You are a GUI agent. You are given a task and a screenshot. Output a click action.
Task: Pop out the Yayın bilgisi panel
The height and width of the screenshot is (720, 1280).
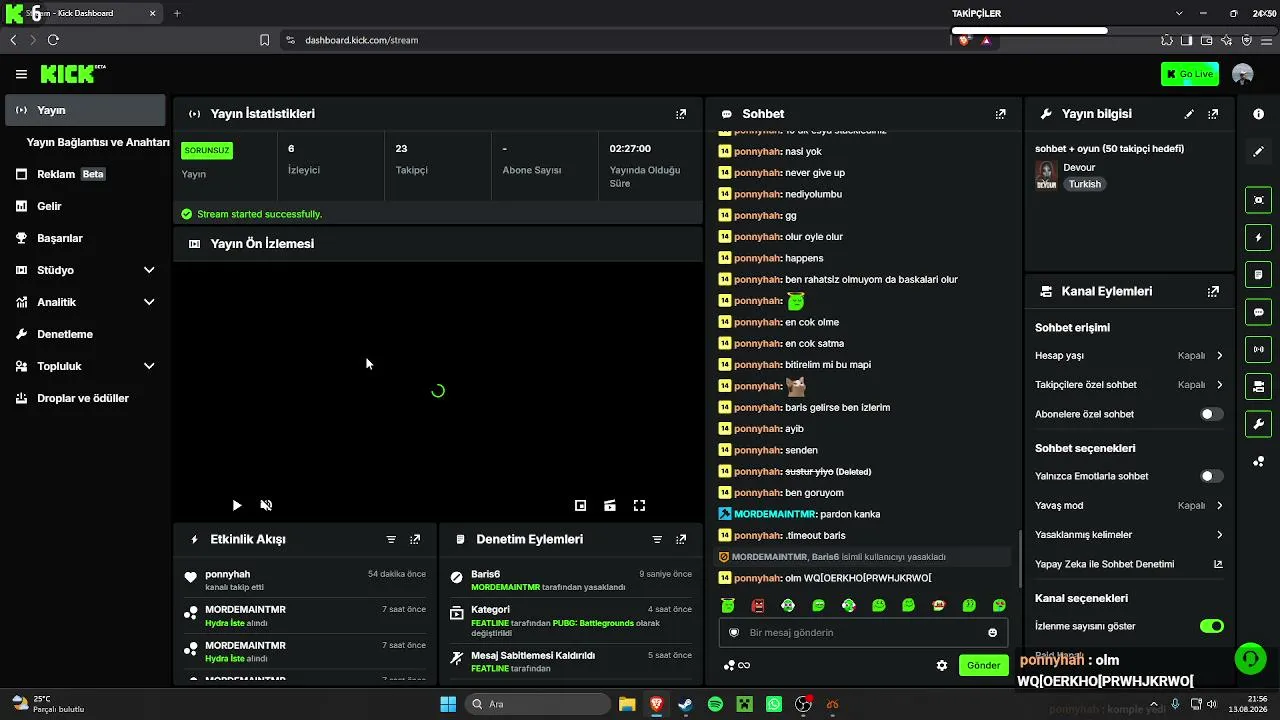pos(1213,114)
